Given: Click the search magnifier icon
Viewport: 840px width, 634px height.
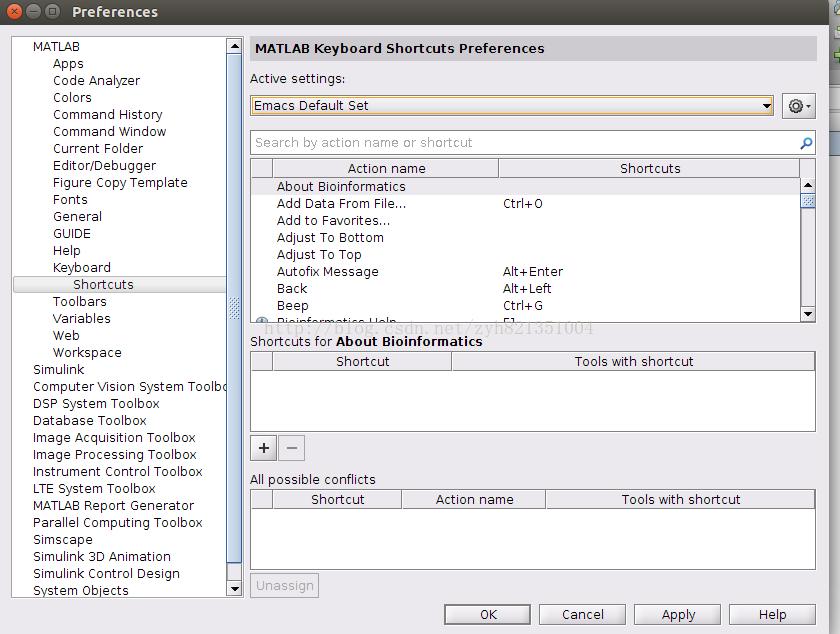Looking at the screenshot, I should coord(806,143).
